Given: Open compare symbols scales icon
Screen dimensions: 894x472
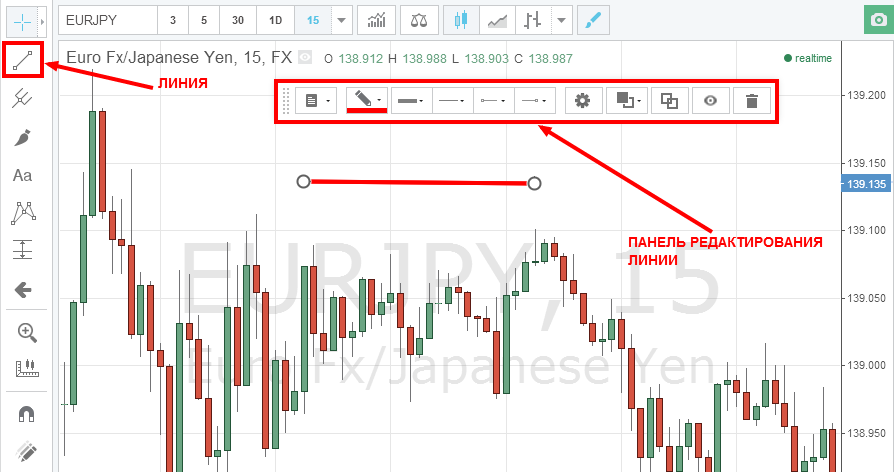Looking at the screenshot, I should click(419, 21).
